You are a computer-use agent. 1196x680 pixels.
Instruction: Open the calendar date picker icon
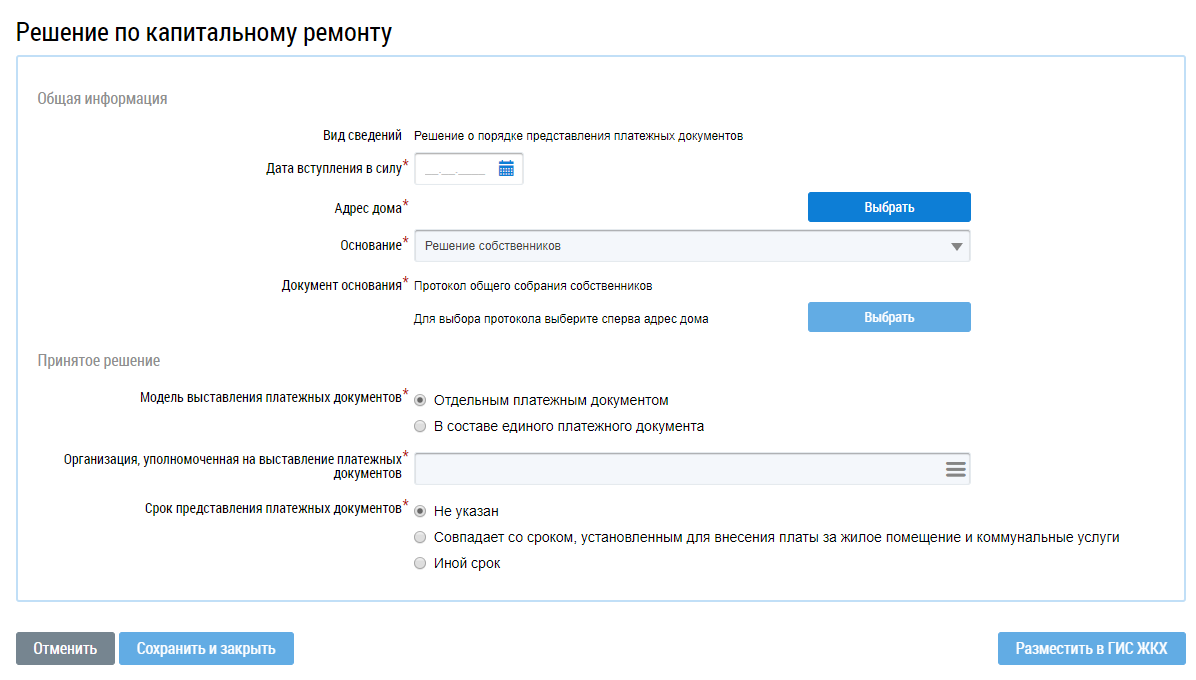[506, 169]
